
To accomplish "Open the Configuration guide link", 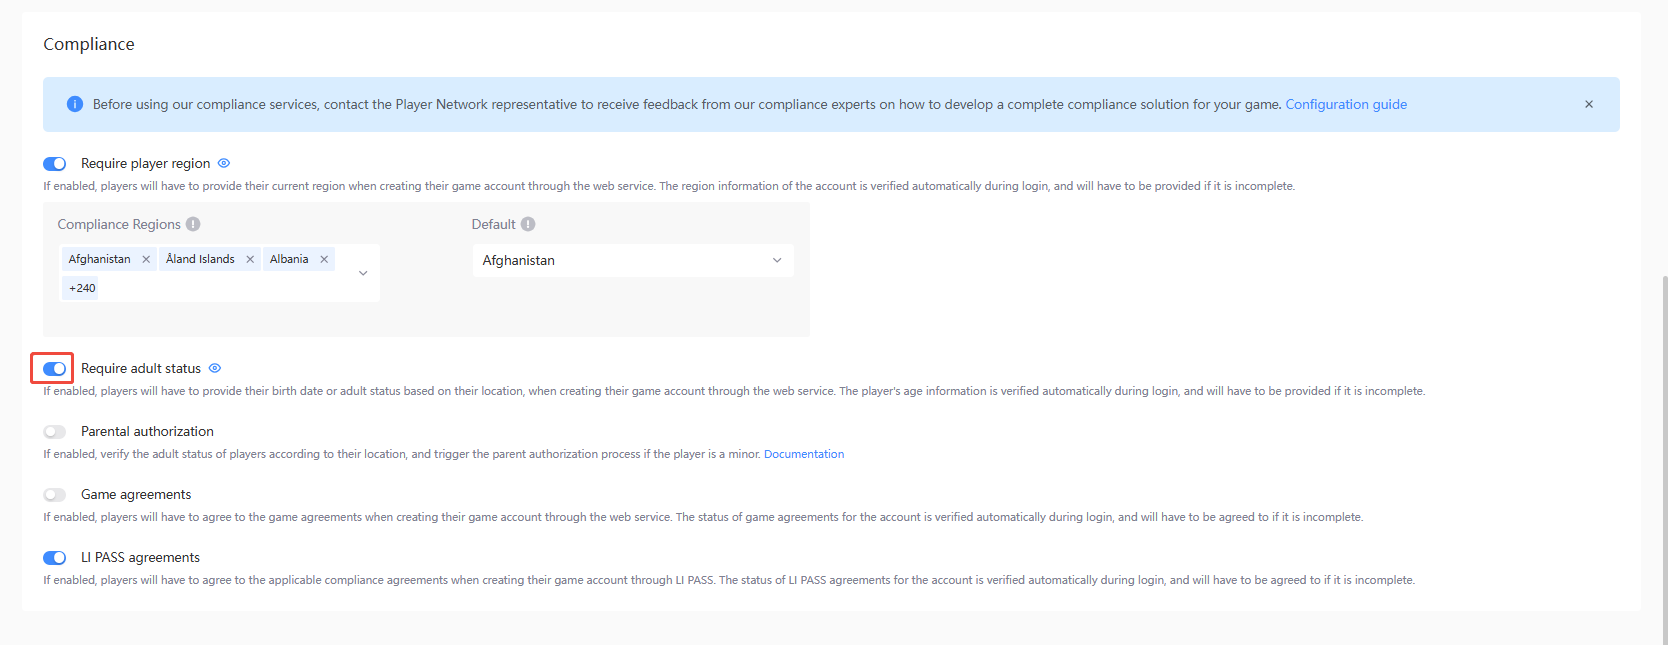I will click(1346, 104).
